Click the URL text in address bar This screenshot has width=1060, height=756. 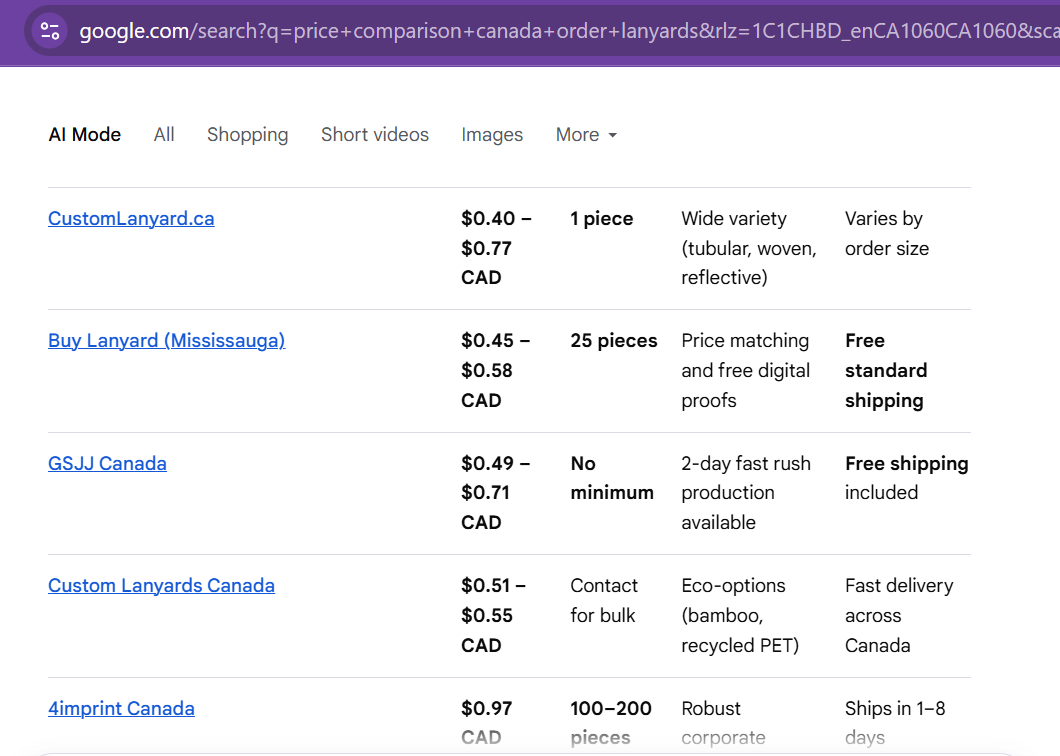tap(568, 31)
